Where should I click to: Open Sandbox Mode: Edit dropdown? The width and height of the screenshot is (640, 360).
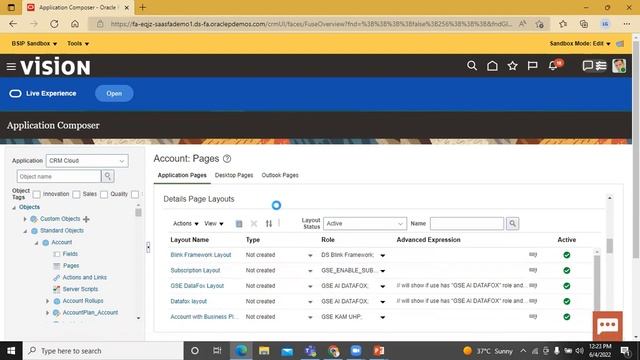tap(580, 43)
